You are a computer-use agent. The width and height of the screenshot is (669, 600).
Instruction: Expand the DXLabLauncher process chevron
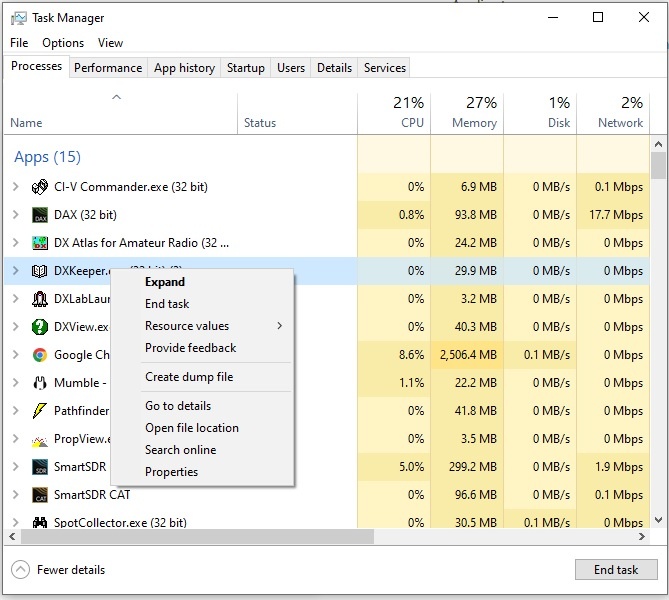(x=16, y=298)
